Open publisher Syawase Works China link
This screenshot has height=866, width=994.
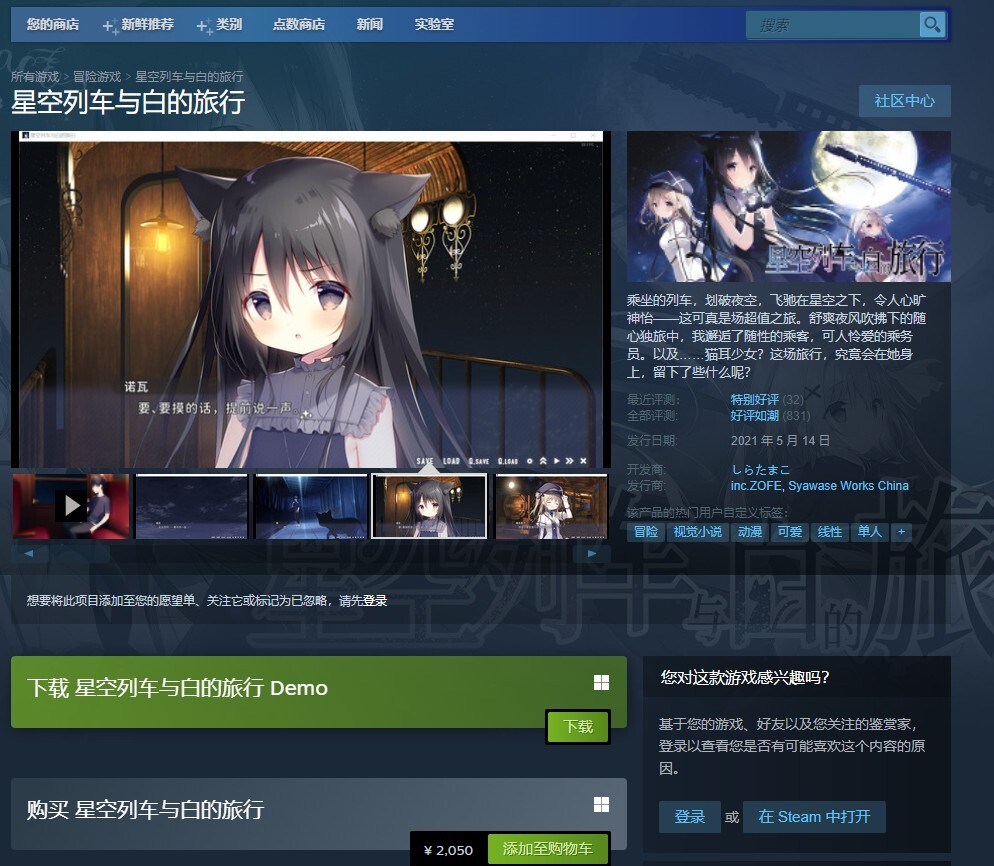[848, 486]
